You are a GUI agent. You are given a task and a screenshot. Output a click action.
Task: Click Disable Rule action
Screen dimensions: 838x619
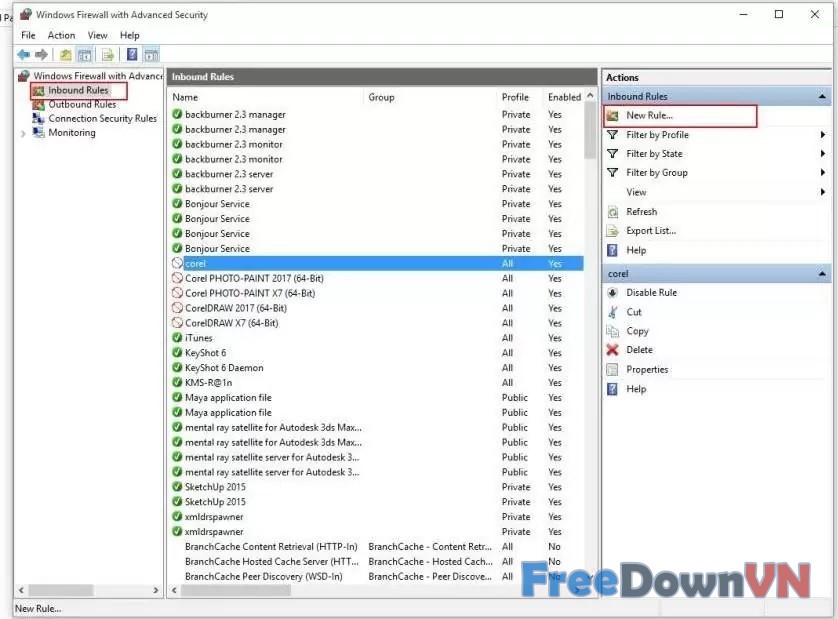[x=651, y=293]
